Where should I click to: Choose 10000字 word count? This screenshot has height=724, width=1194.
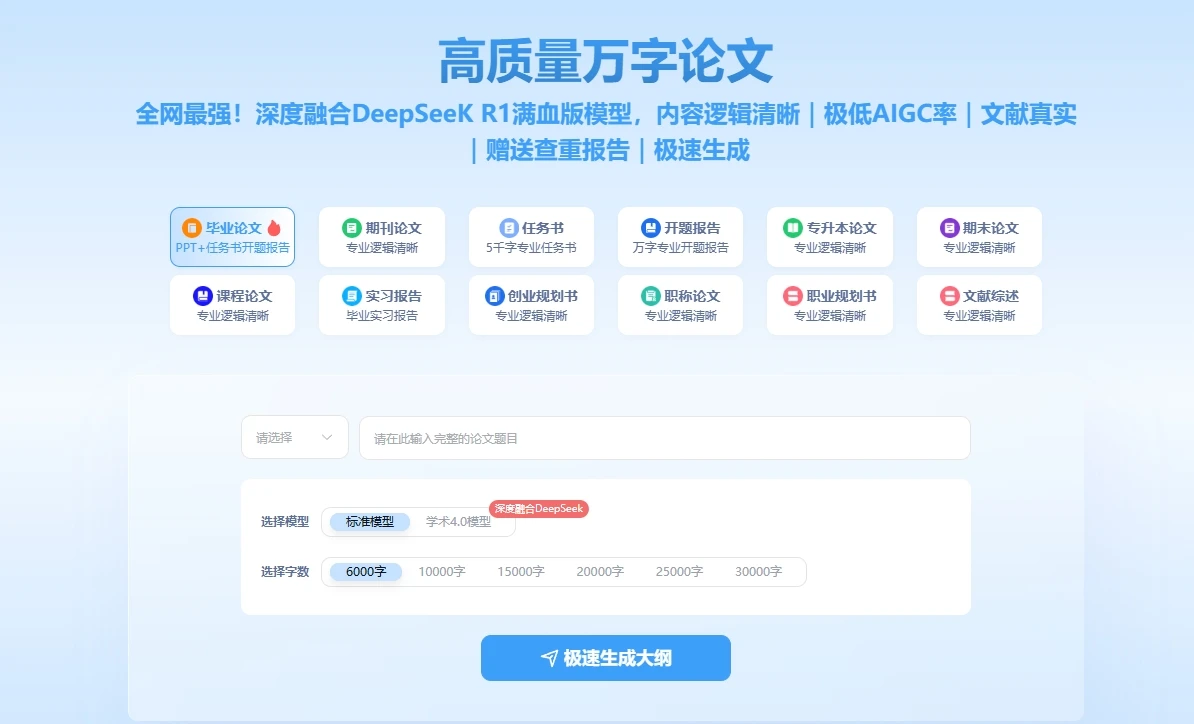point(442,572)
